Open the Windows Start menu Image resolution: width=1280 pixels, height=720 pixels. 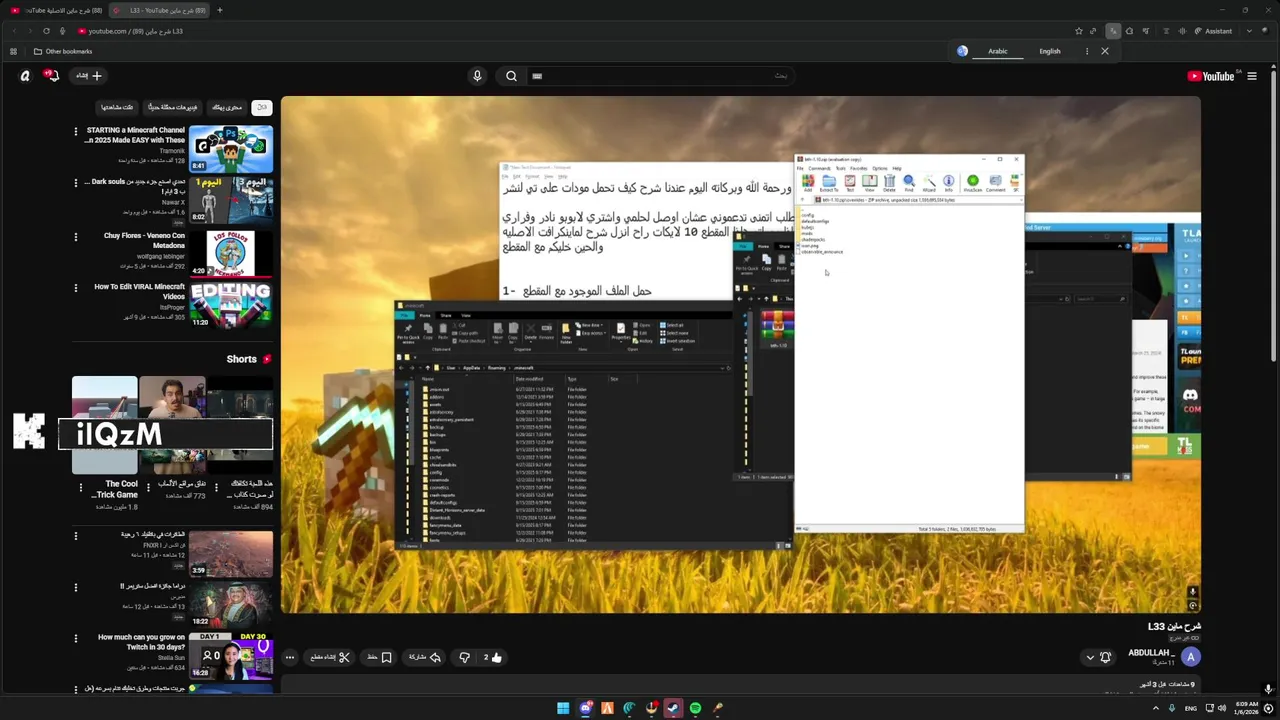tap(563, 708)
